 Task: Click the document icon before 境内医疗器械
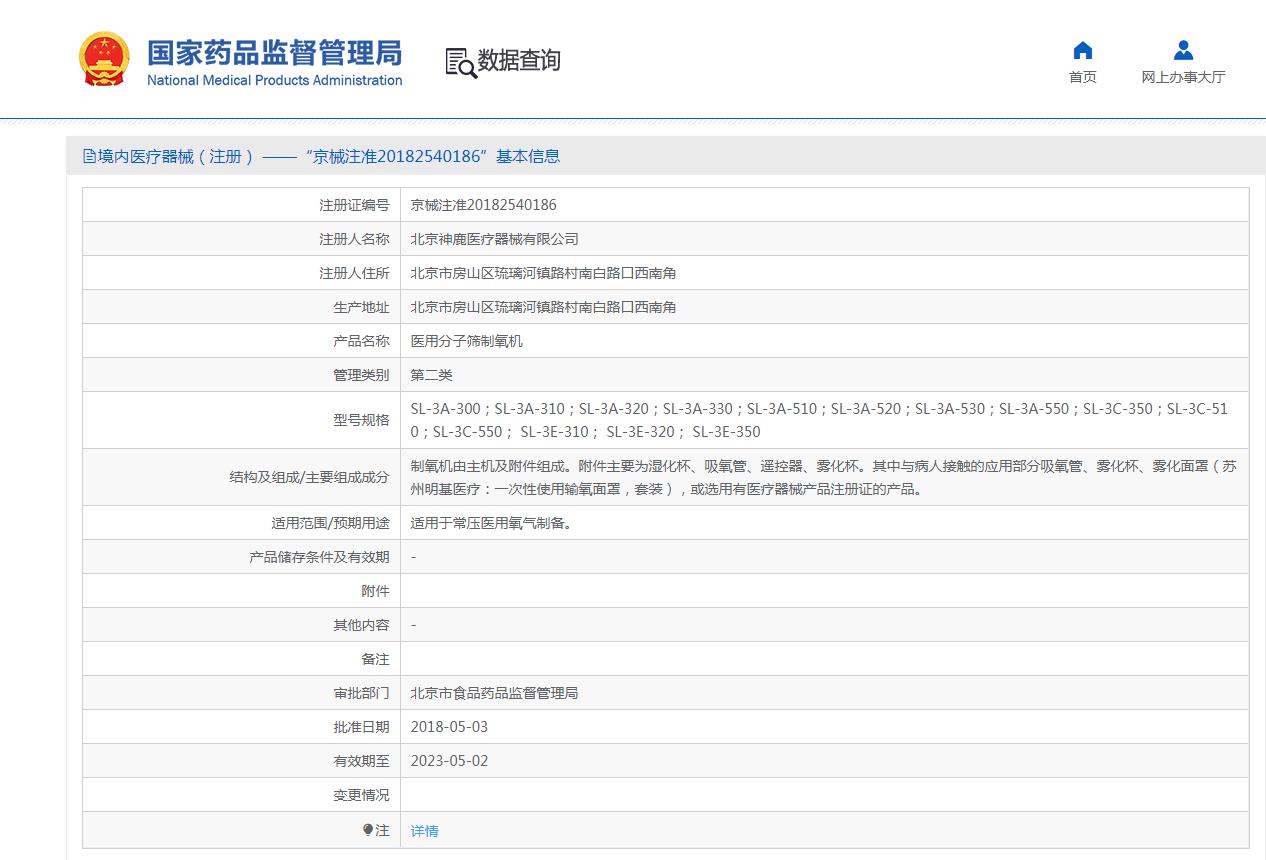click(89, 157)
